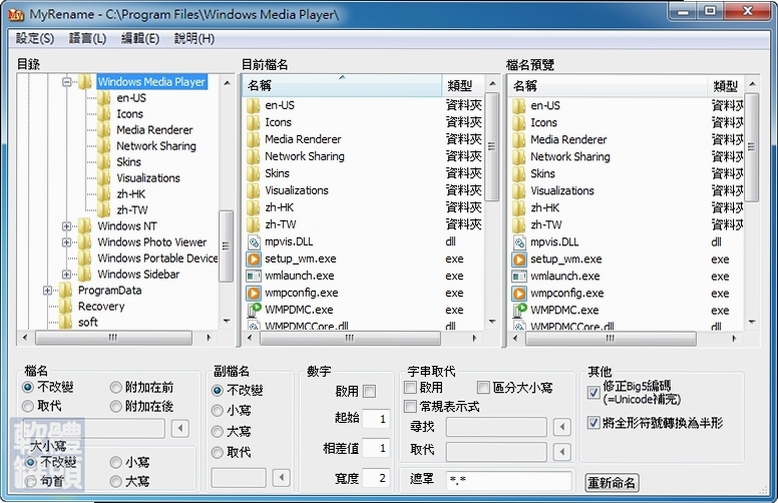Toggle the 區分大小寫 checkbox
778x503 pixels.
[x=483, y=387]
